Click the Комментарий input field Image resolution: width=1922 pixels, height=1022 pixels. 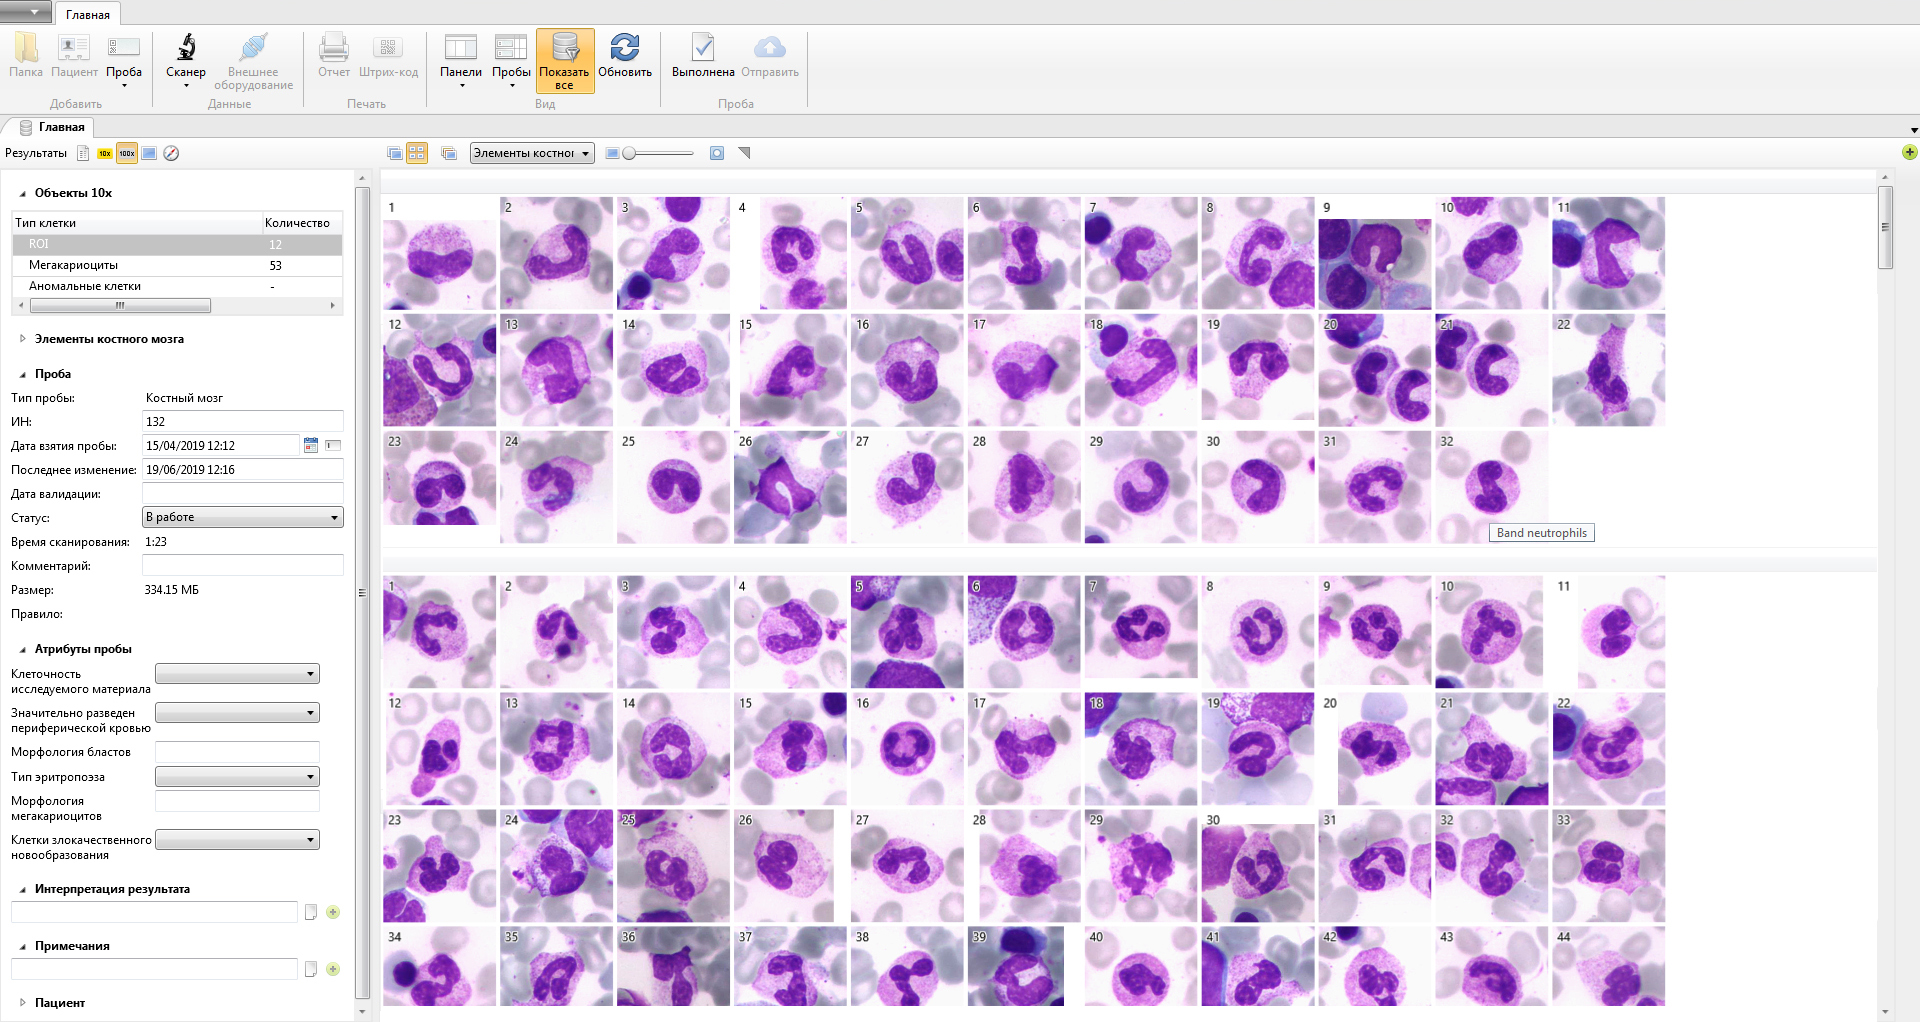point(243,566)
